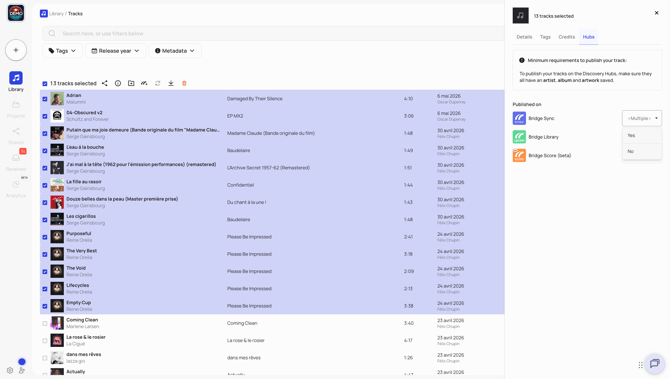Click the track title Les cigarillos
The width and height of the screenshot is (670, 379).
tap(81, 216)
